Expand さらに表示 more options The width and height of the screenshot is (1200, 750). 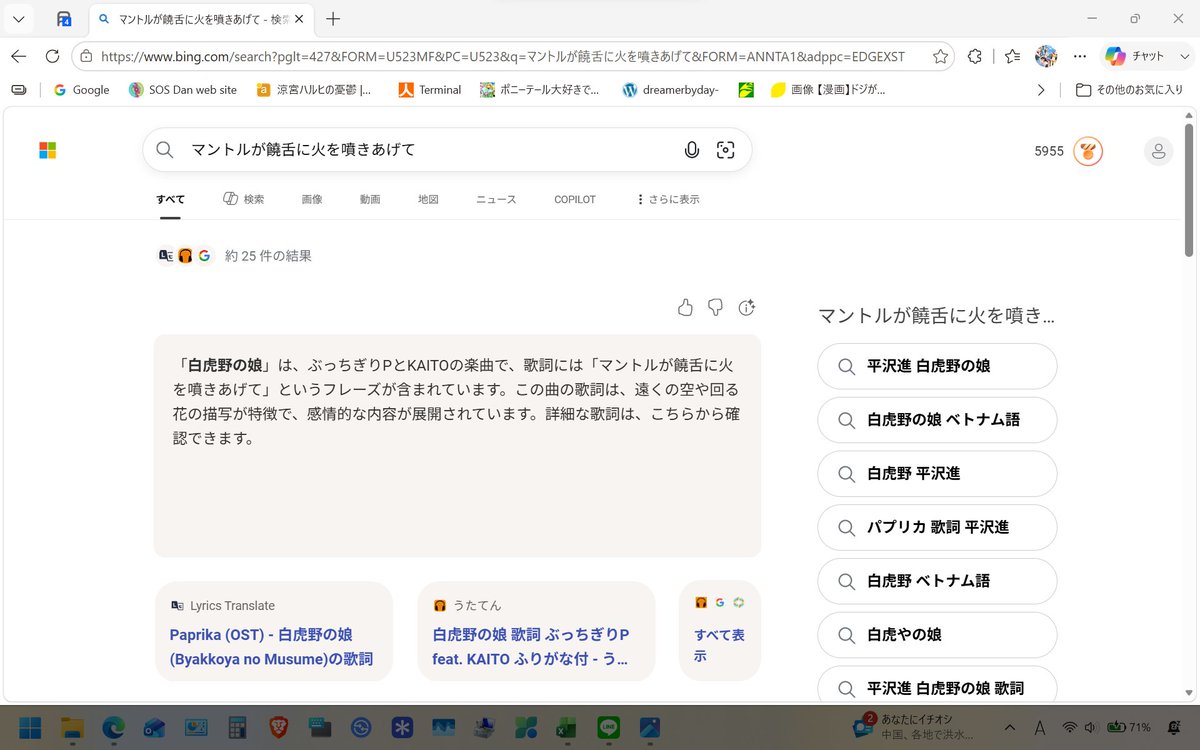(667, 200)
